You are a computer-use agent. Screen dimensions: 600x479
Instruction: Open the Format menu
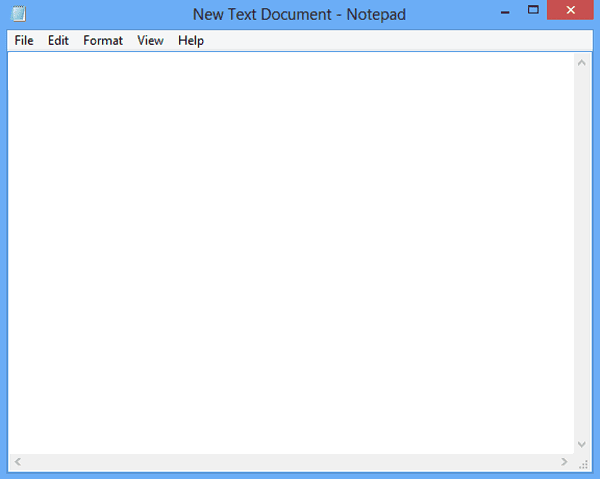103,41
